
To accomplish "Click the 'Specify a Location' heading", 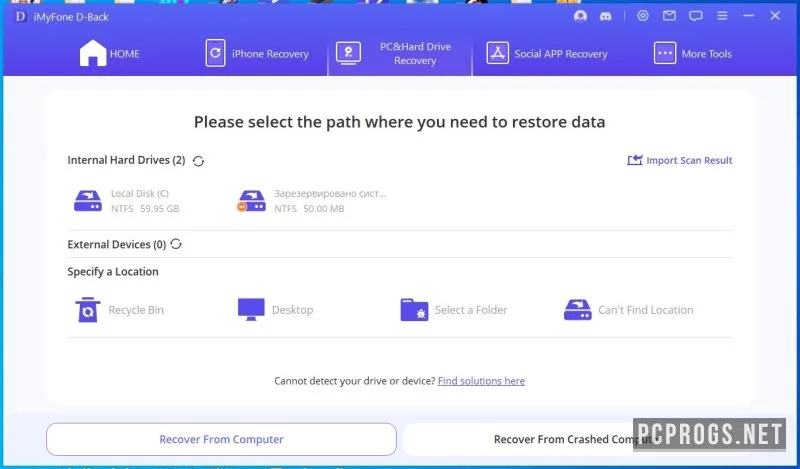I will 113,271.
